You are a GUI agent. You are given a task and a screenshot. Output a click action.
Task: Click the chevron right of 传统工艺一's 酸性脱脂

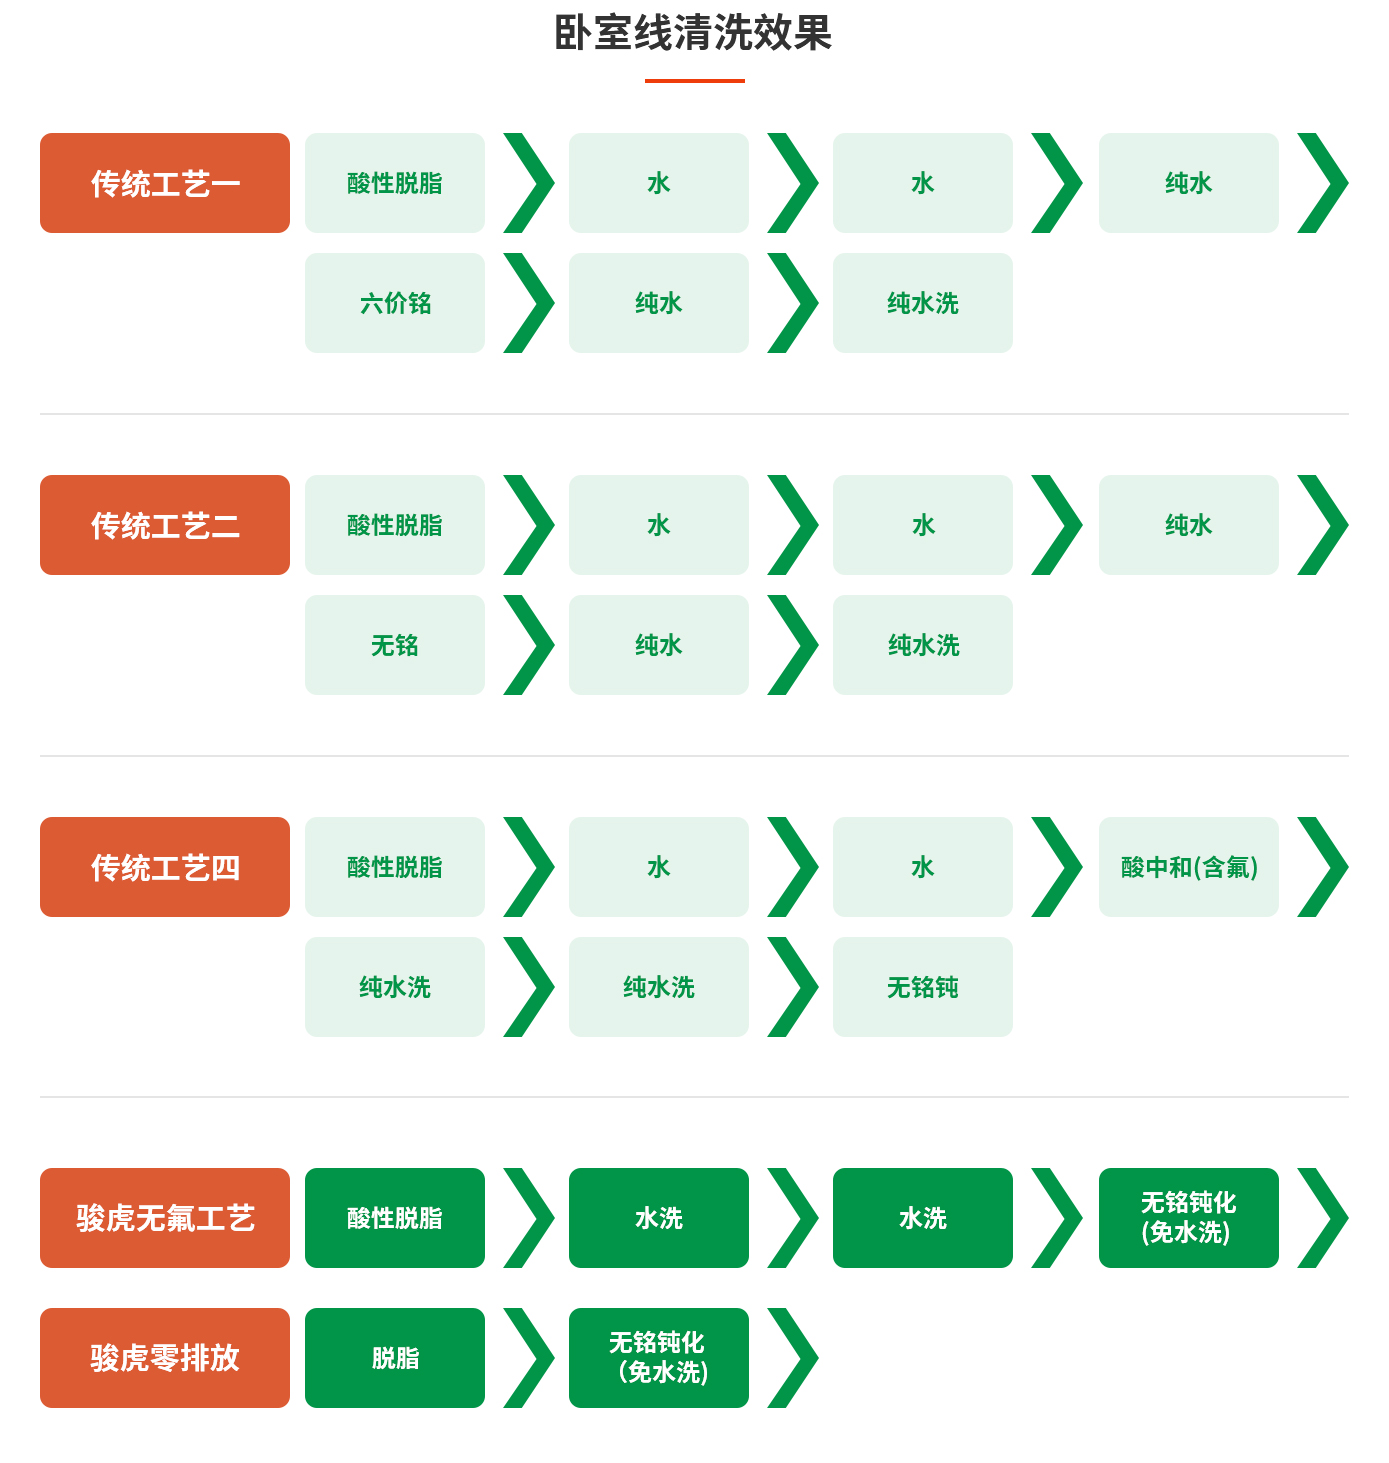click(530, 183)
